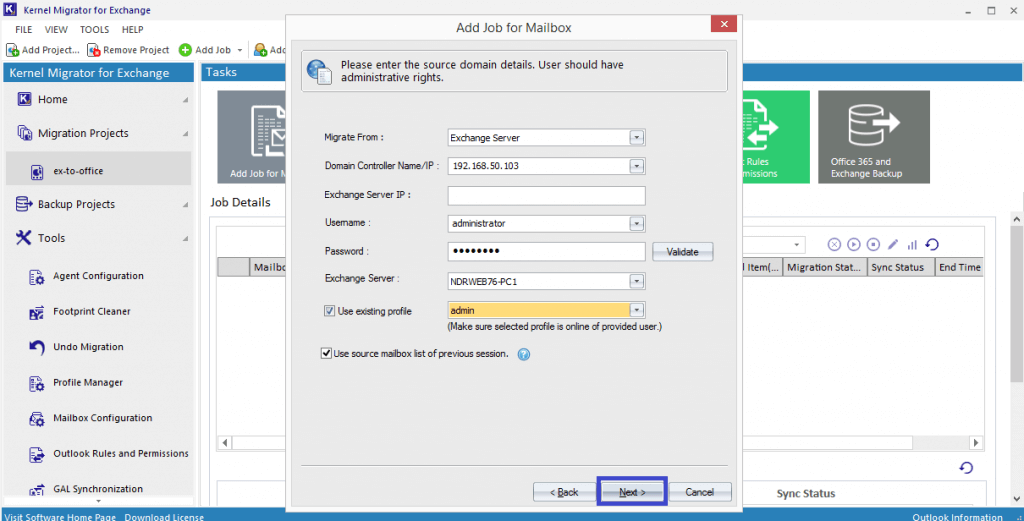
Task: Close the Add Job for Mailbox dialog
Action: (x=724, y=24)
